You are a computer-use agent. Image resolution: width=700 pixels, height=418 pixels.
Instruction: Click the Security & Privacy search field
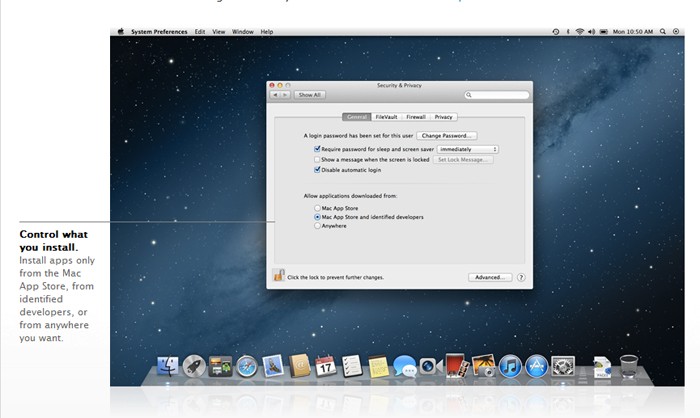(x=496, y=95)
